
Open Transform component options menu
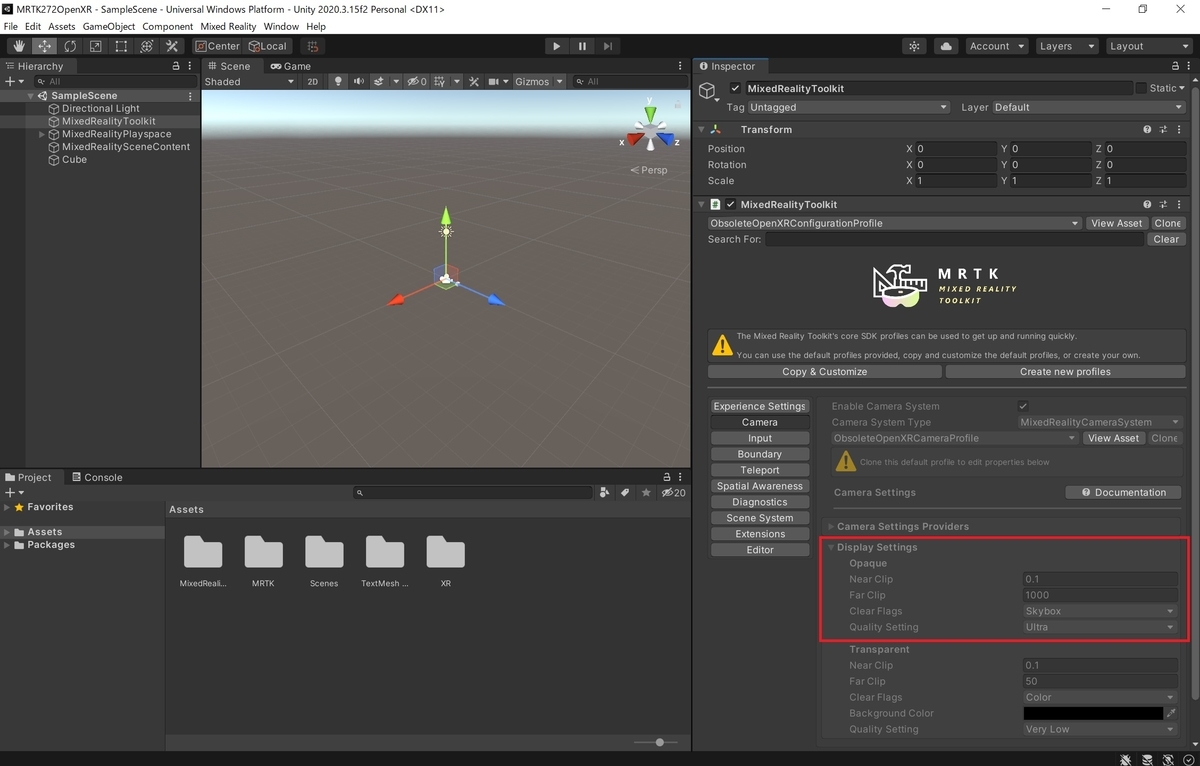[x=1179, y=129]
